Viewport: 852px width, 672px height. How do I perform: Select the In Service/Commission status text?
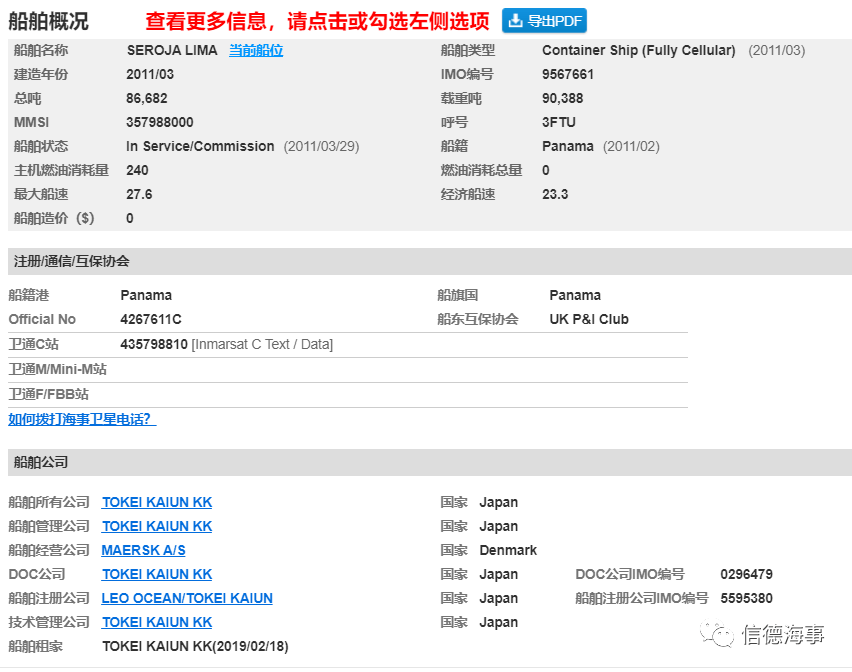200,146
